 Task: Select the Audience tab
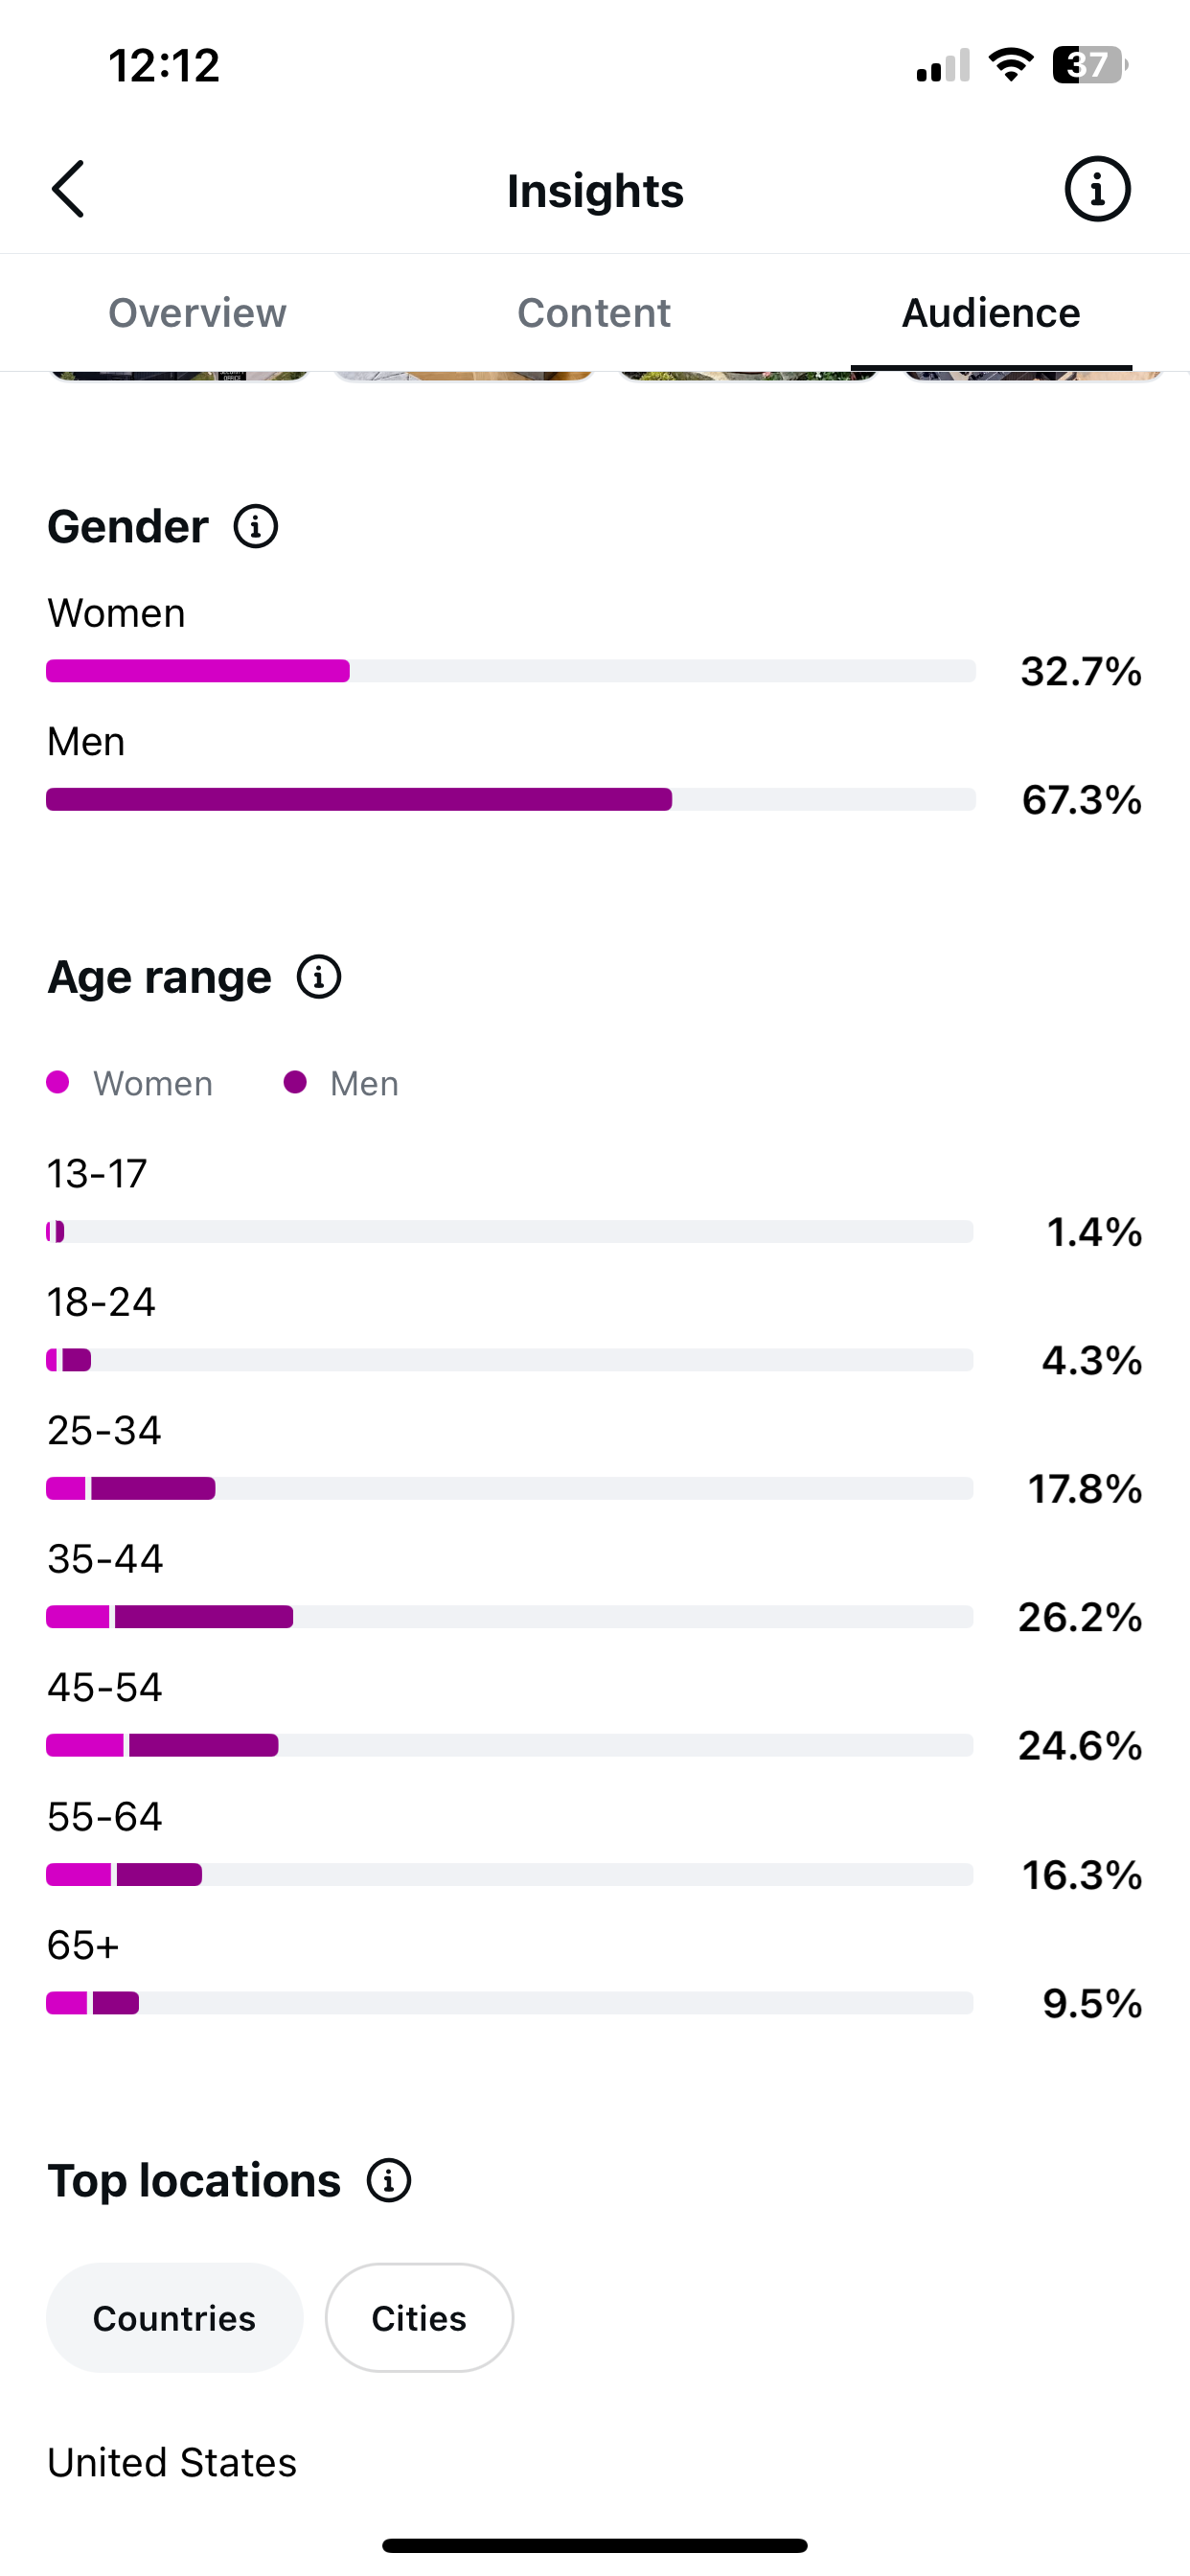click(991, 313)
